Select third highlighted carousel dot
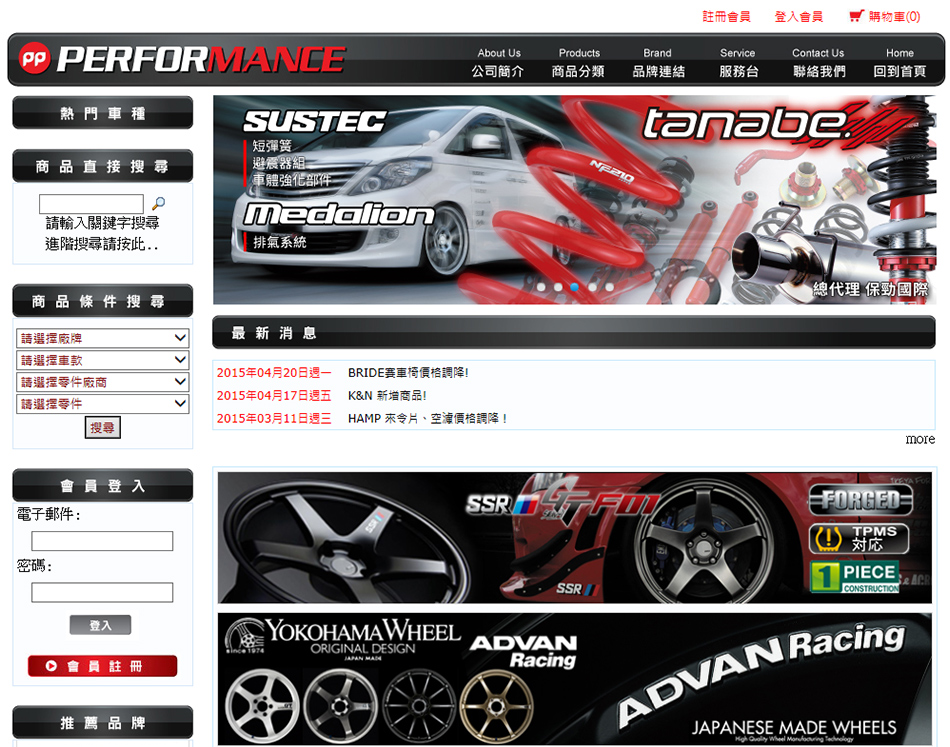Screen dimensions: 950x747 pos(575,287)
